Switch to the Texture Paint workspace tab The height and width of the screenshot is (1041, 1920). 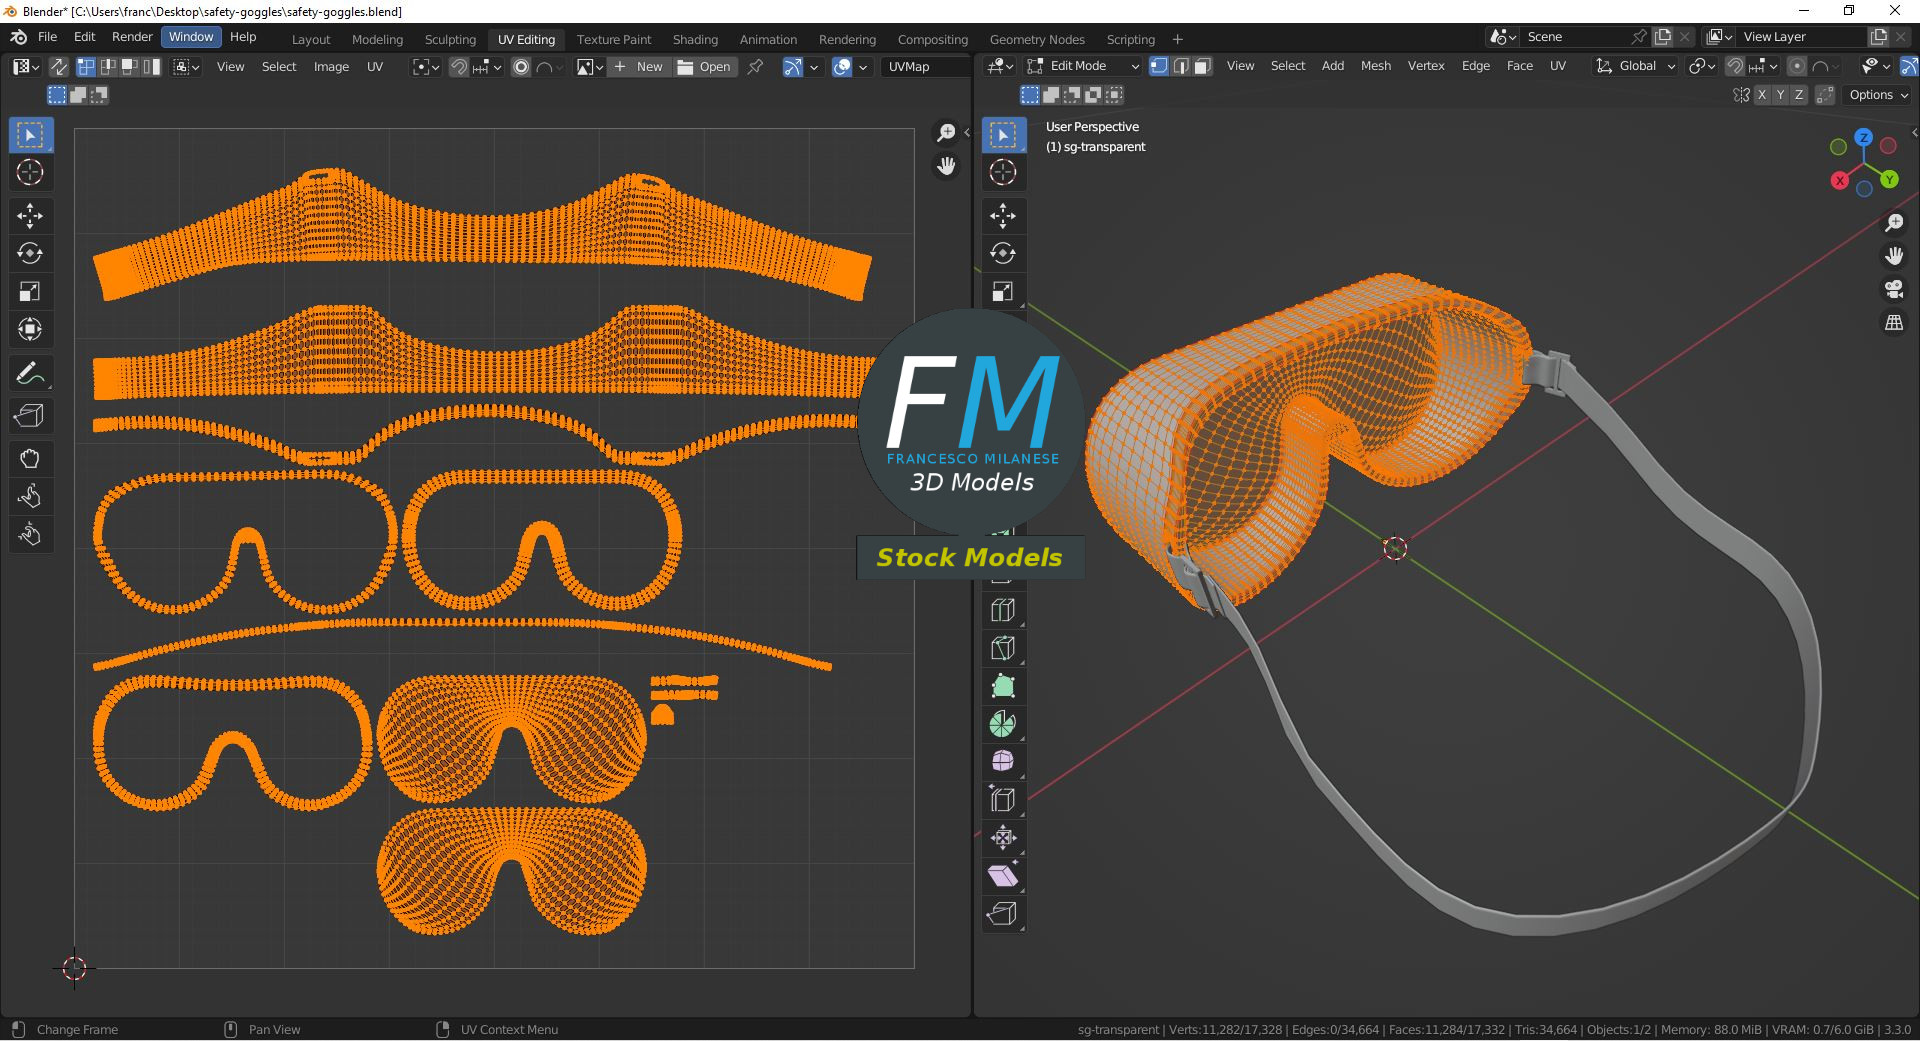(613, 39)
